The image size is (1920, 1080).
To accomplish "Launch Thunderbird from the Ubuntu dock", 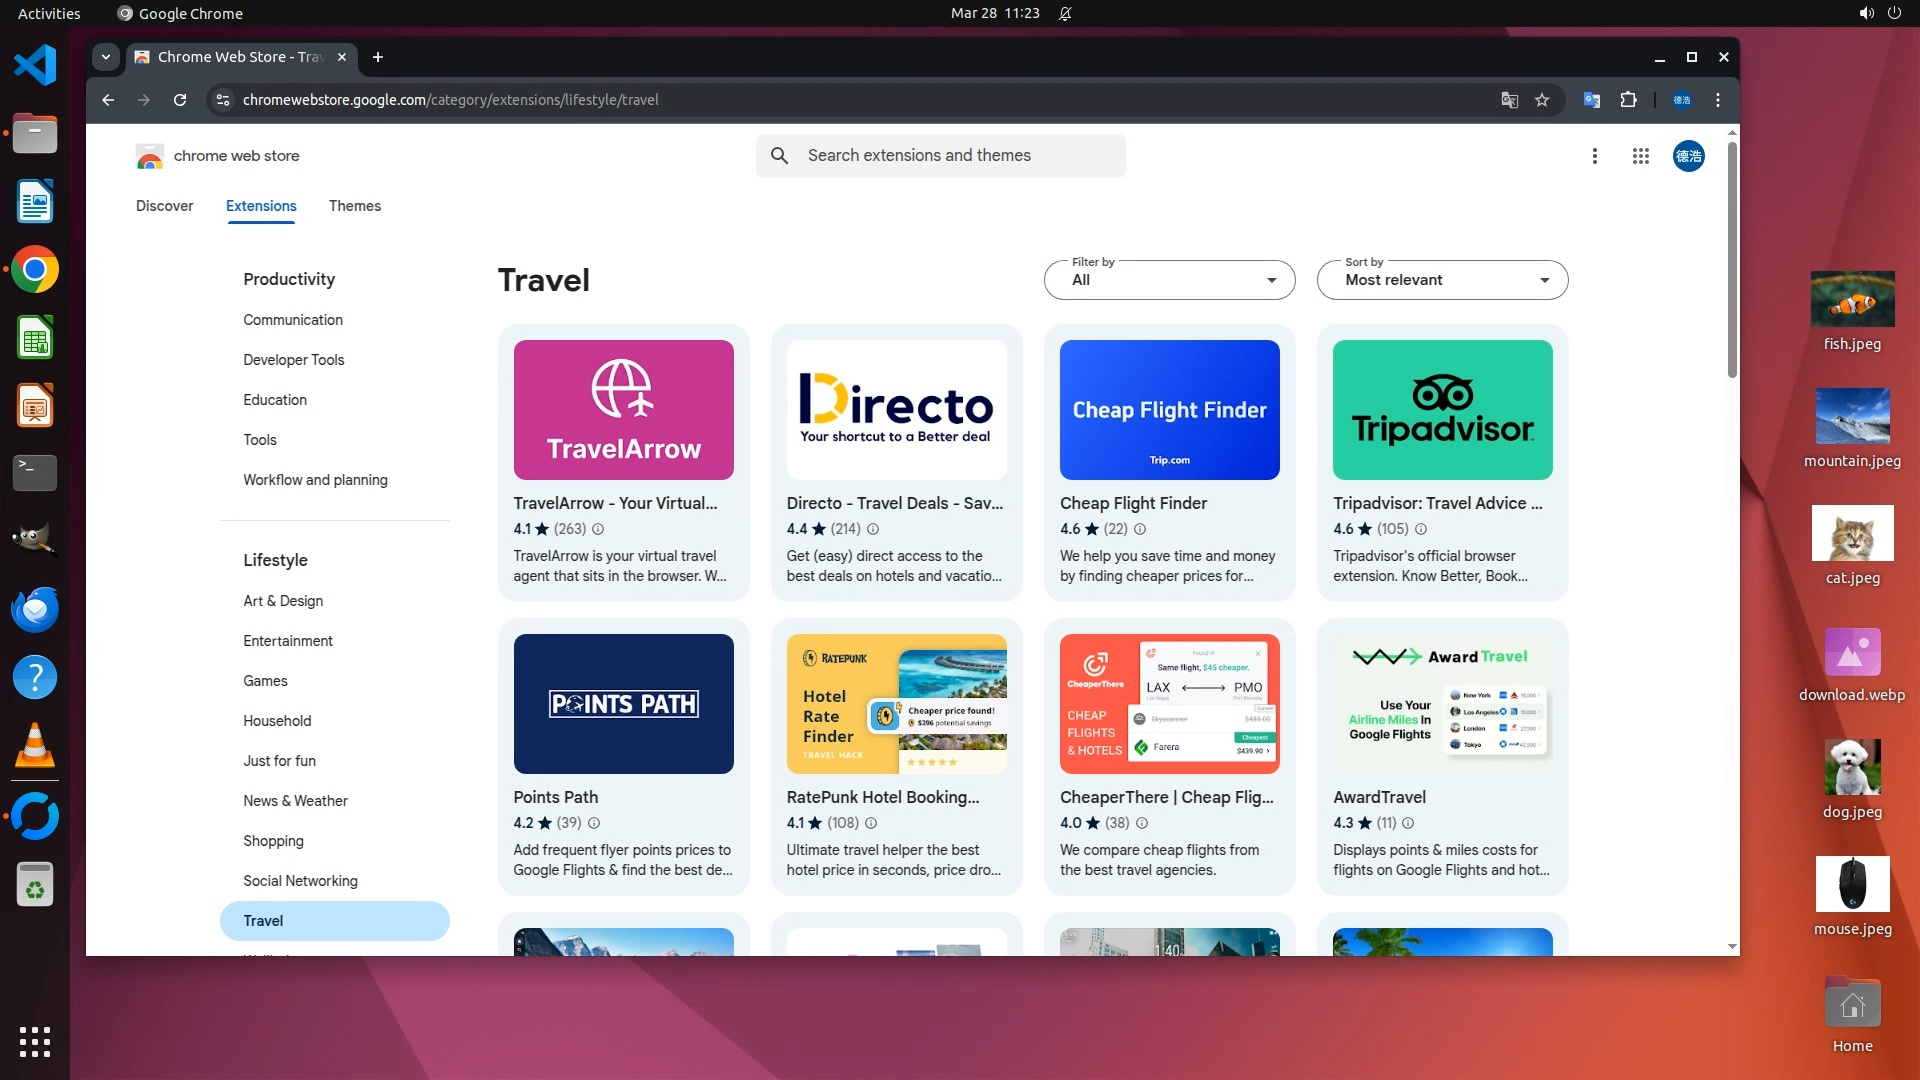I will pos(35,609).
